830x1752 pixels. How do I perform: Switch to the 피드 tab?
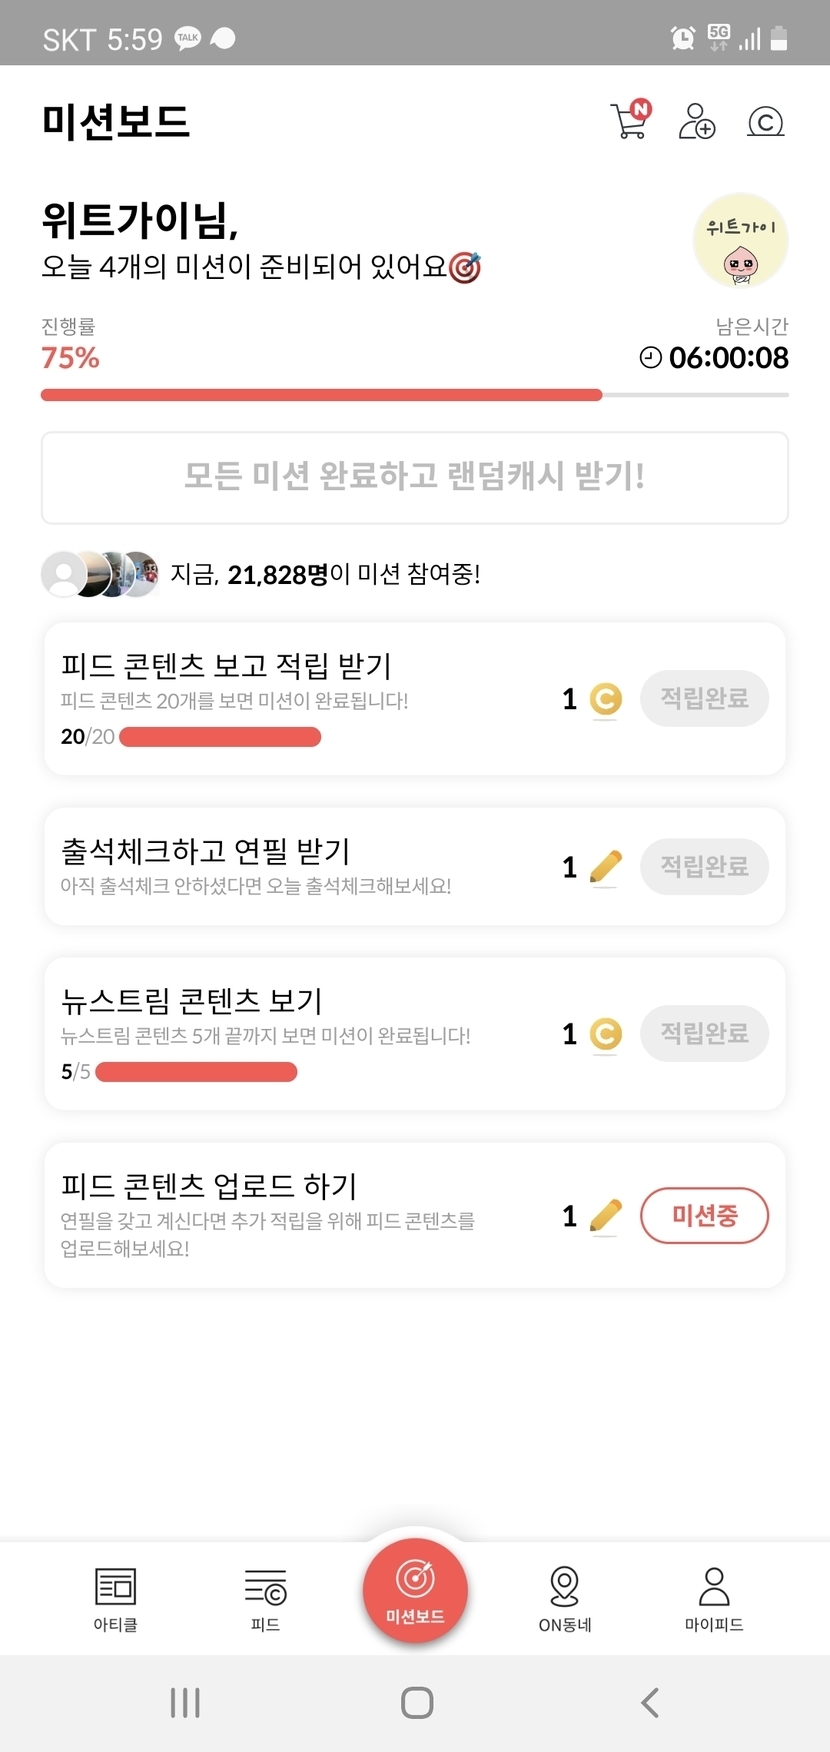point(265,1598)
